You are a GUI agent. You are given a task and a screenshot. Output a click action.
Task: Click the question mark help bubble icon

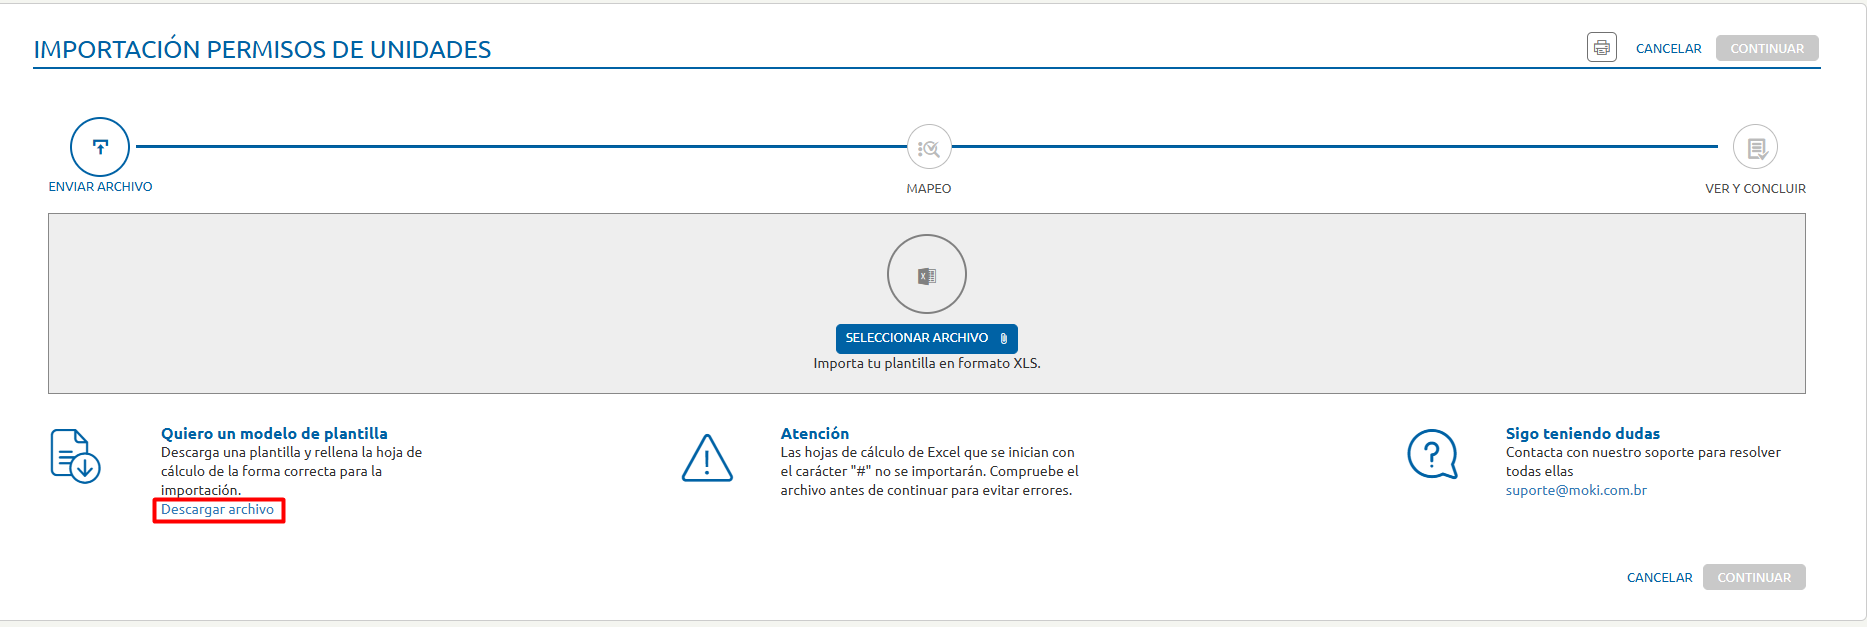(x=1432, y=455)
